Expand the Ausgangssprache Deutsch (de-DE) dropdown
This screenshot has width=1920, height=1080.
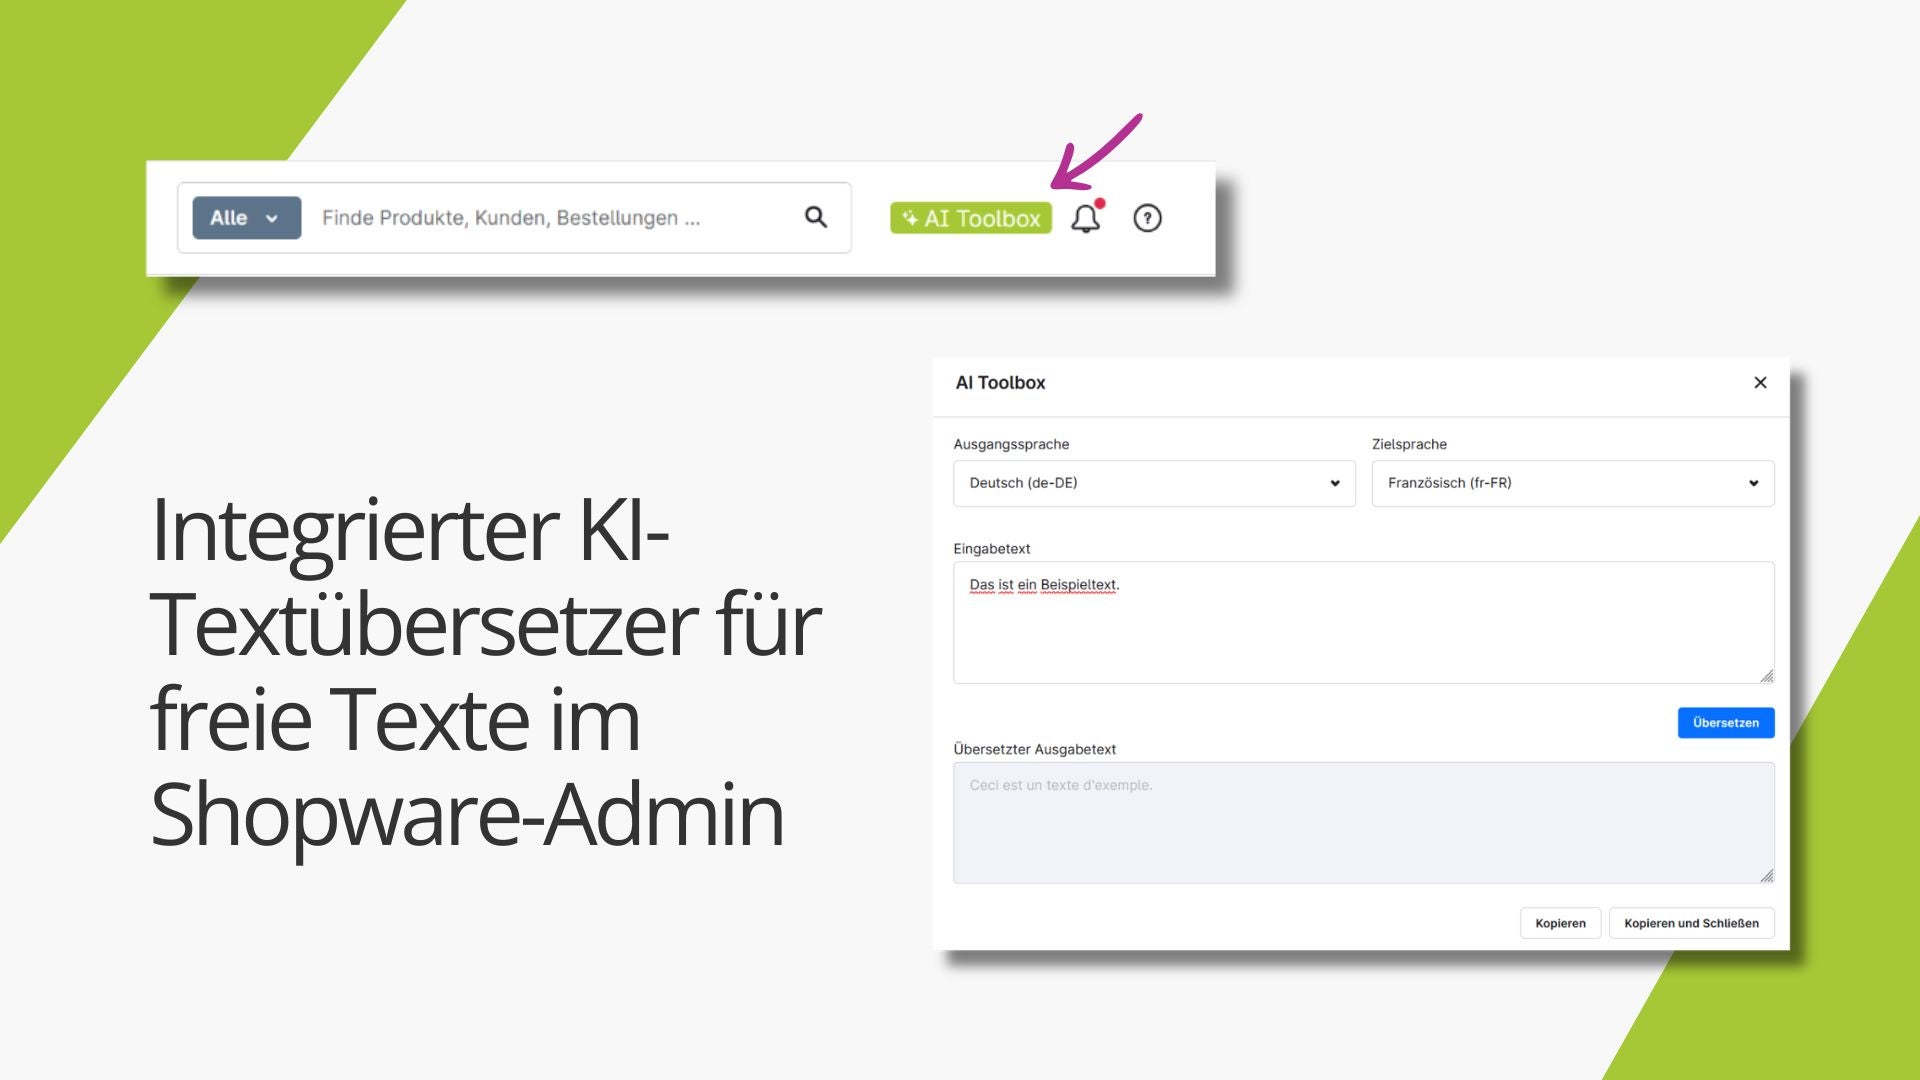click(1154, 483)
